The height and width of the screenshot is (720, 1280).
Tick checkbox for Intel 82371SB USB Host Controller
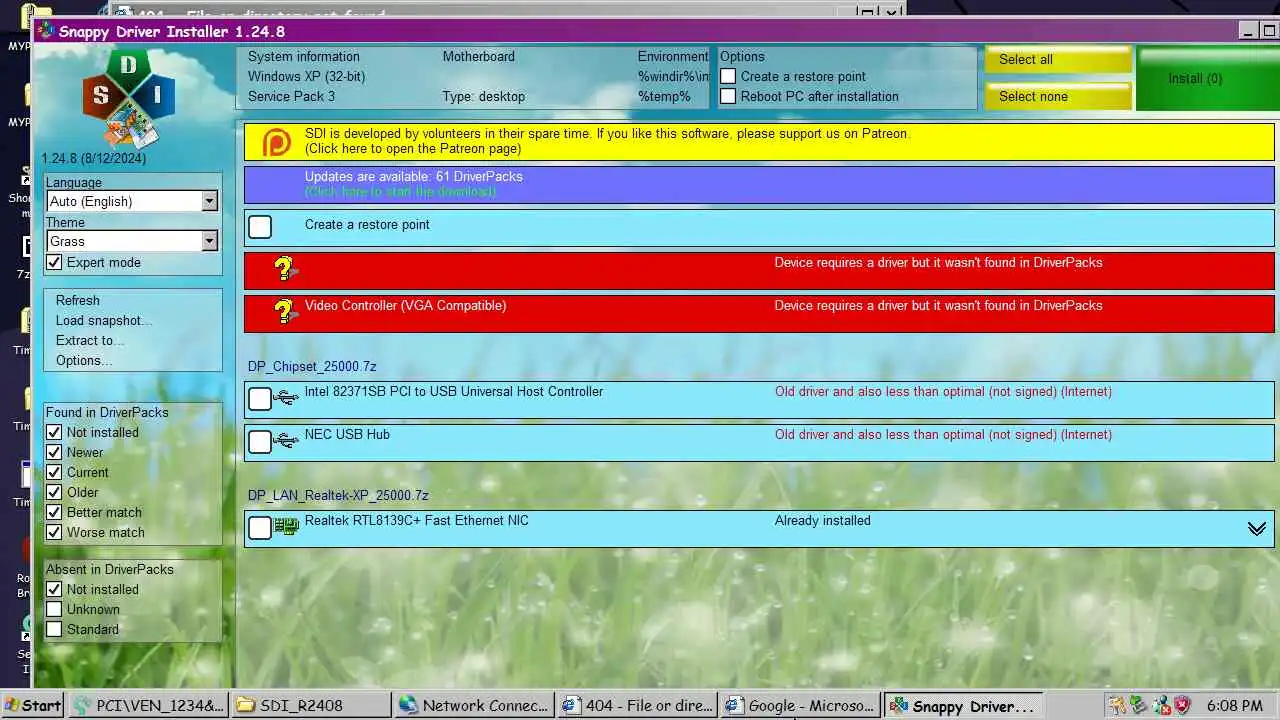click(260, 399)
